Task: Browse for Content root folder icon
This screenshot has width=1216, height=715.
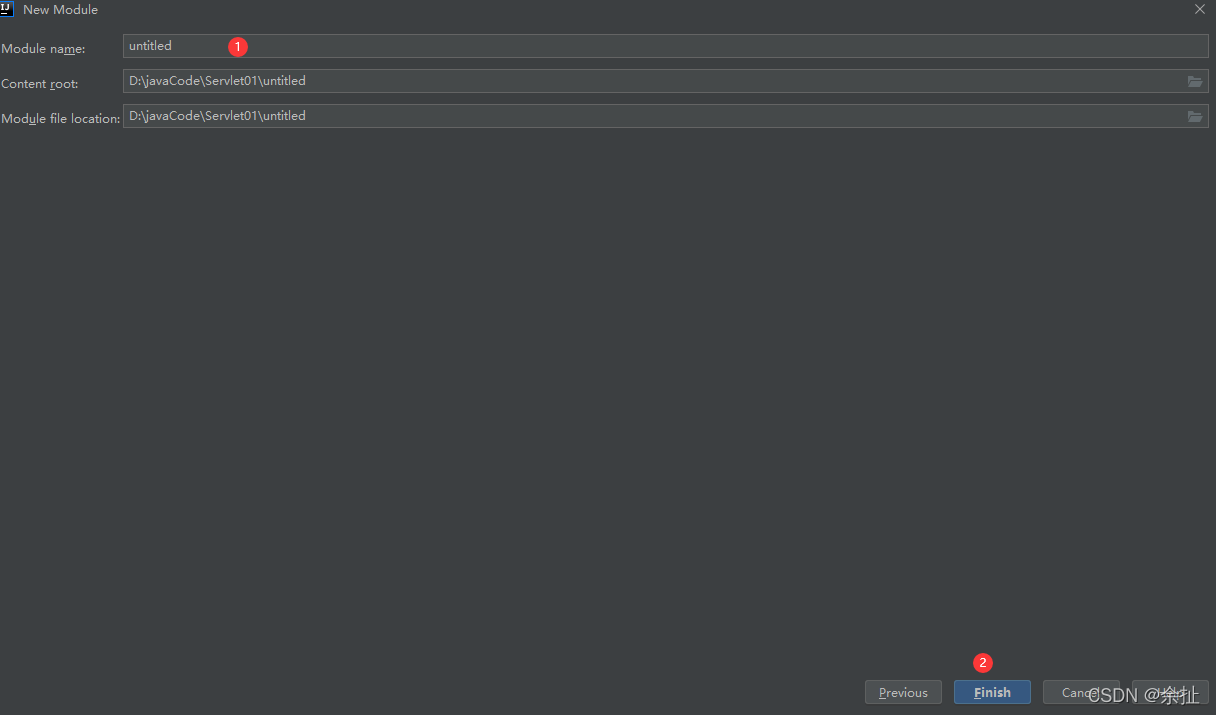Action: [x=1195, y=82]
